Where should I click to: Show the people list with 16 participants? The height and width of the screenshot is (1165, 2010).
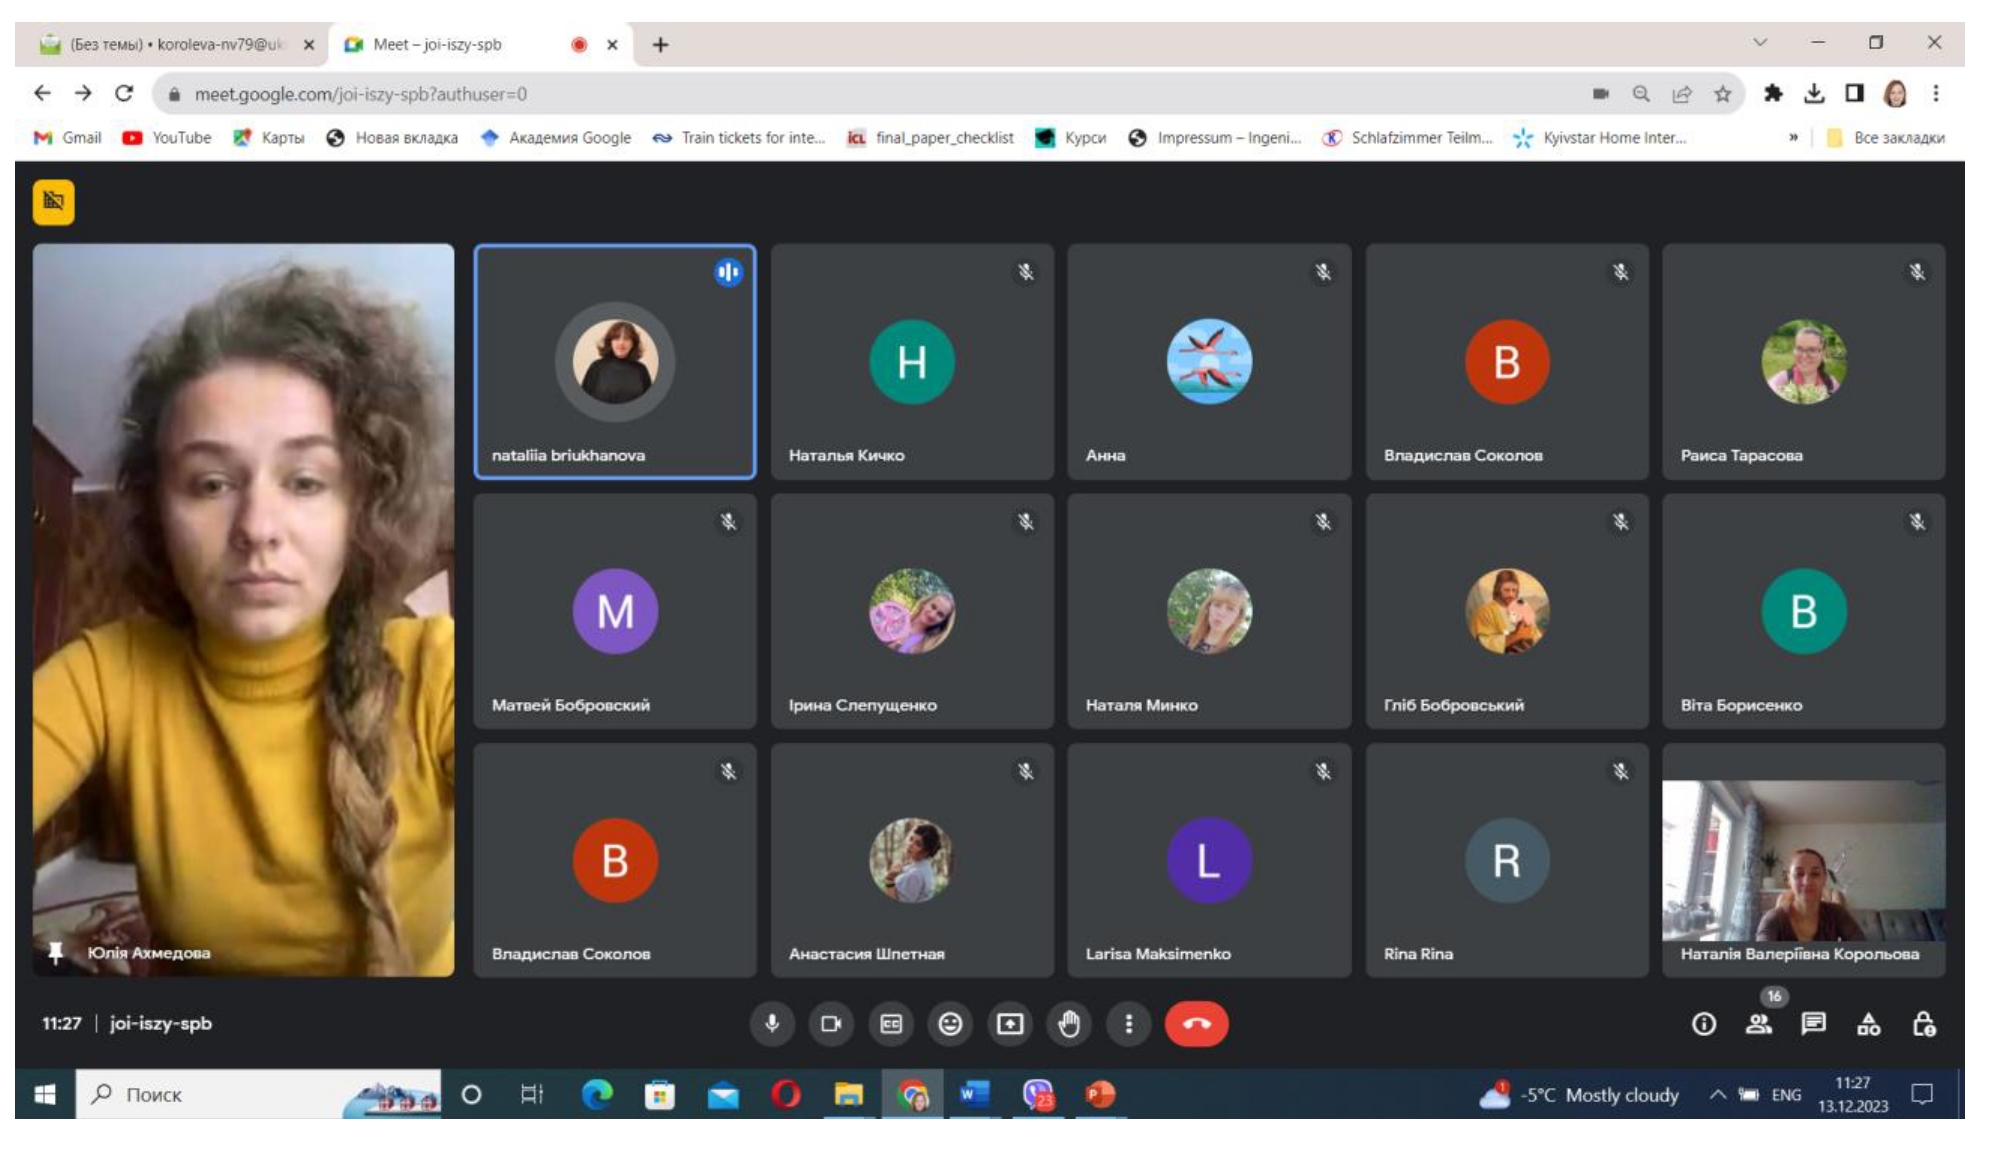coord(1759,1024)
